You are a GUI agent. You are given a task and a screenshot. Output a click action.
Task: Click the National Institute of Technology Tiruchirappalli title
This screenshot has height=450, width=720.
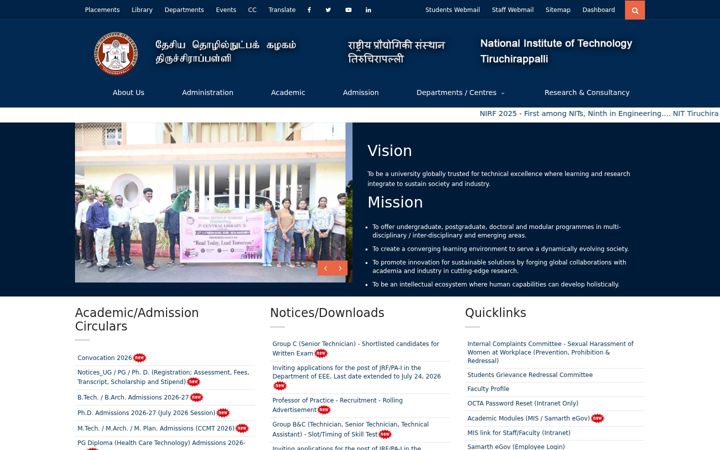tap(556, 51)
